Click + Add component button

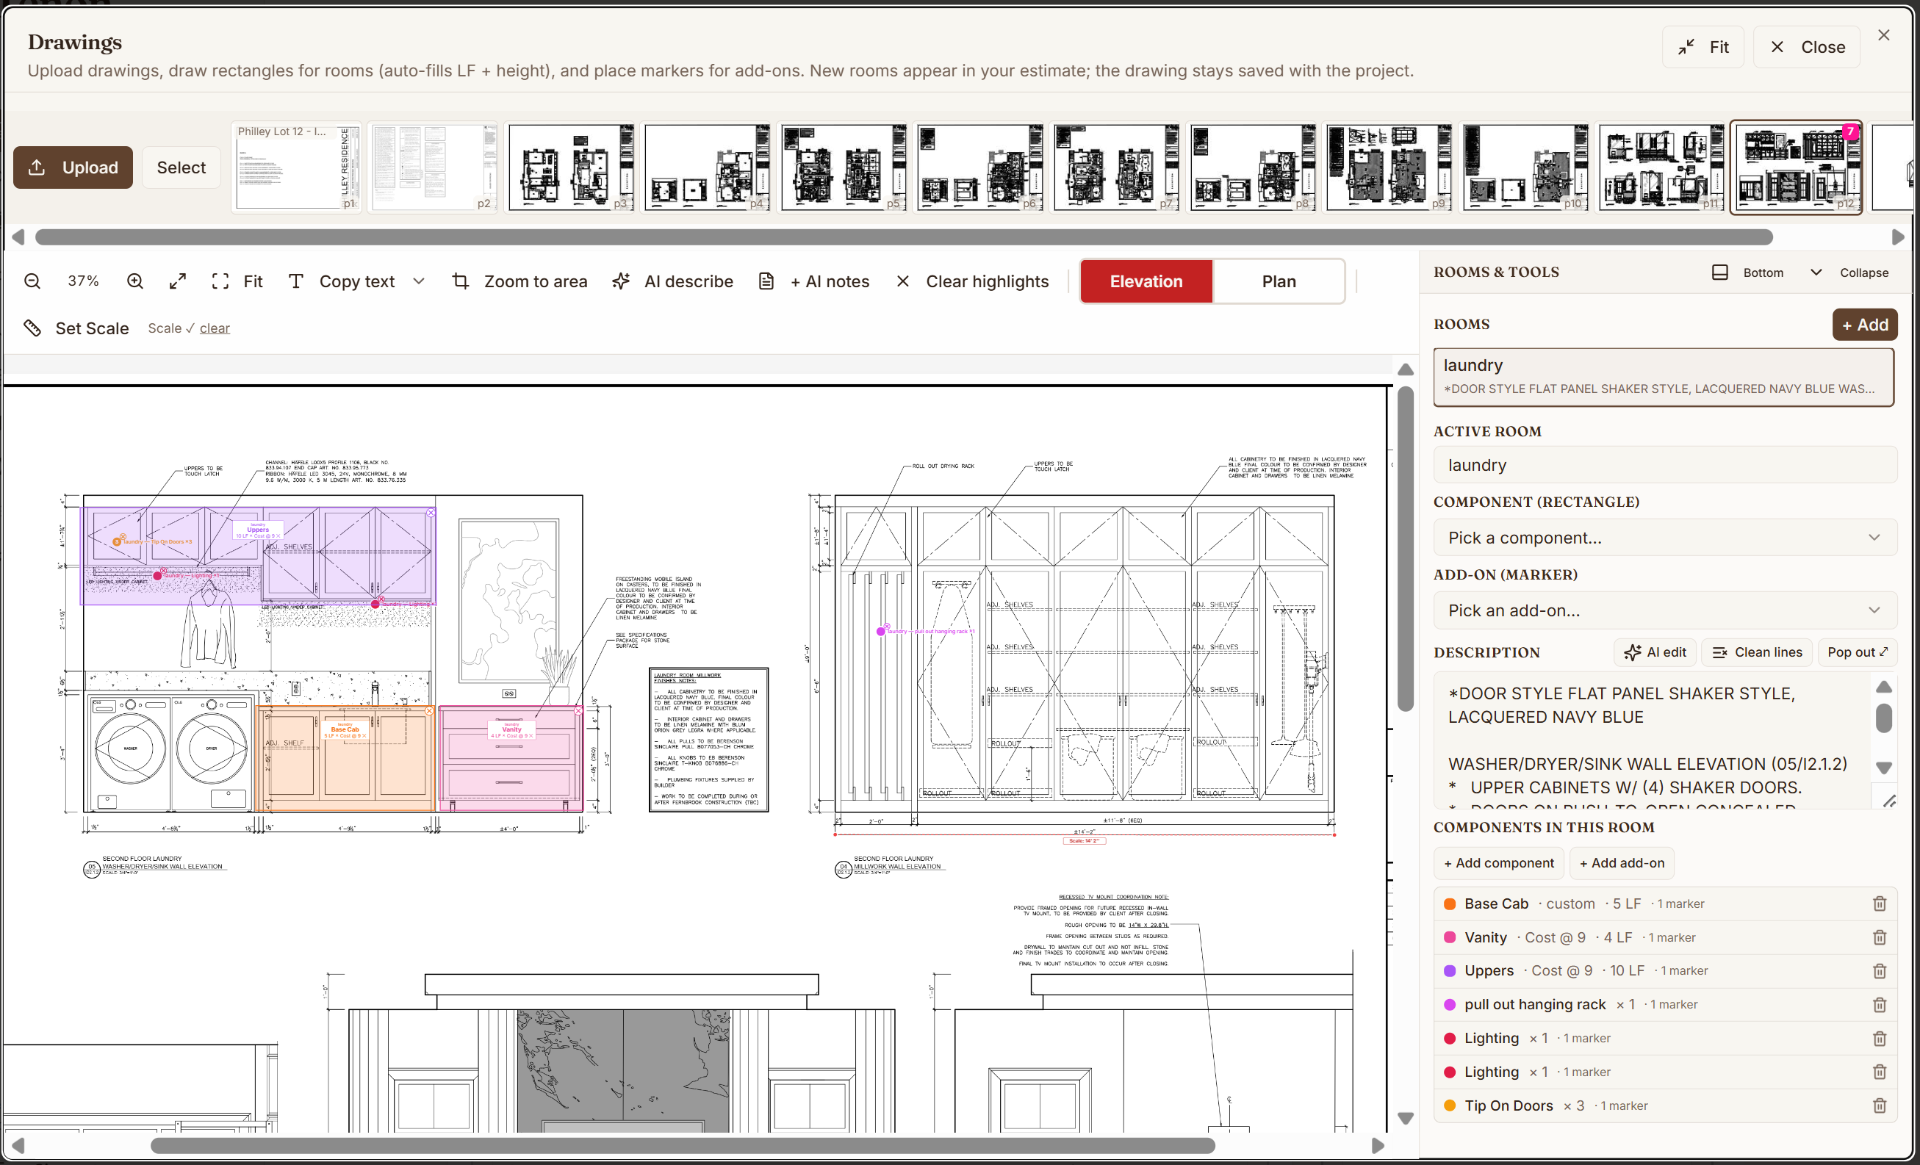click(x=1499, y=863)
